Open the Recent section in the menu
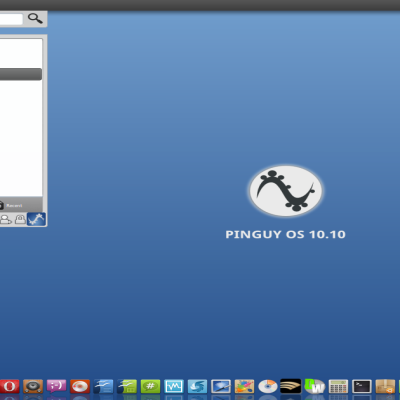The width and height of the screenshot is (400, 400). click(x=11, y=205)
